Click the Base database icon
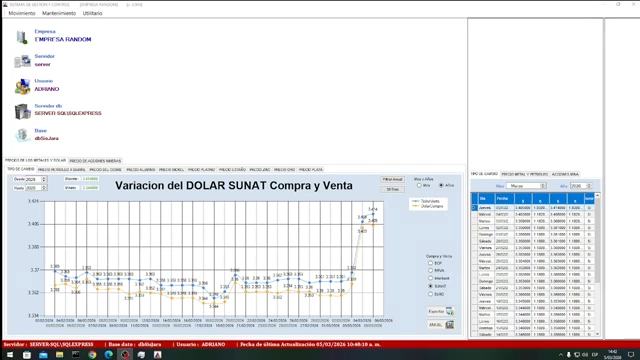The height and width of the screenshot is (360, 640). 22,135
